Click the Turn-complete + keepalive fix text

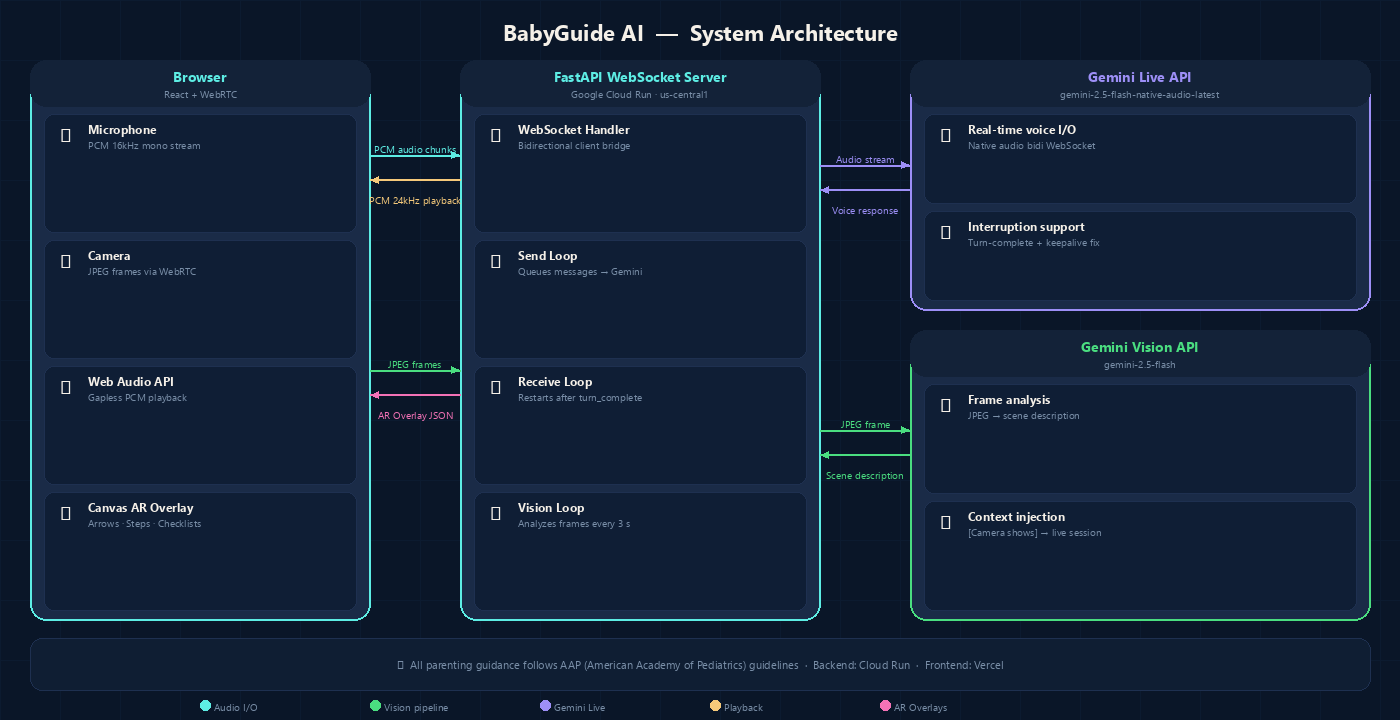[1034, 243]
